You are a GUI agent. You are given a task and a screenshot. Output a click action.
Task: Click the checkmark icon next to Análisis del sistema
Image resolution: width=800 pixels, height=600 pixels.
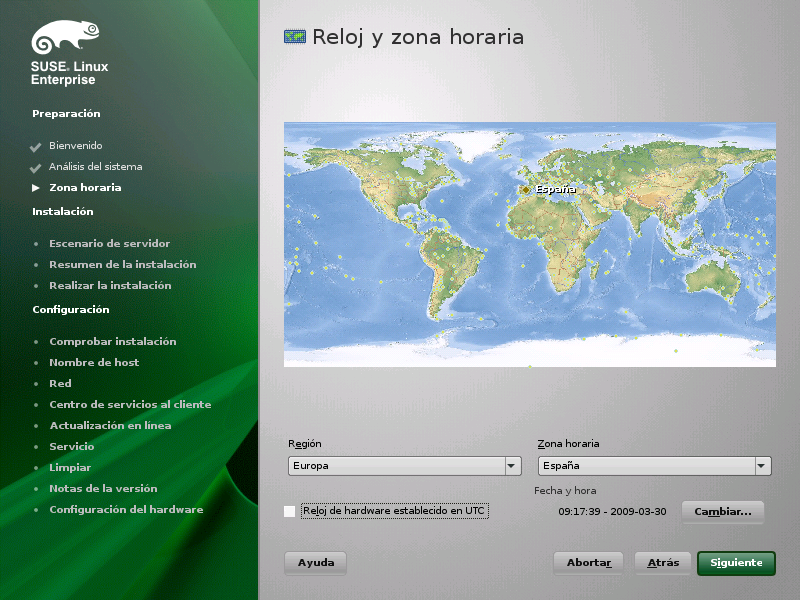click(36, 168)
